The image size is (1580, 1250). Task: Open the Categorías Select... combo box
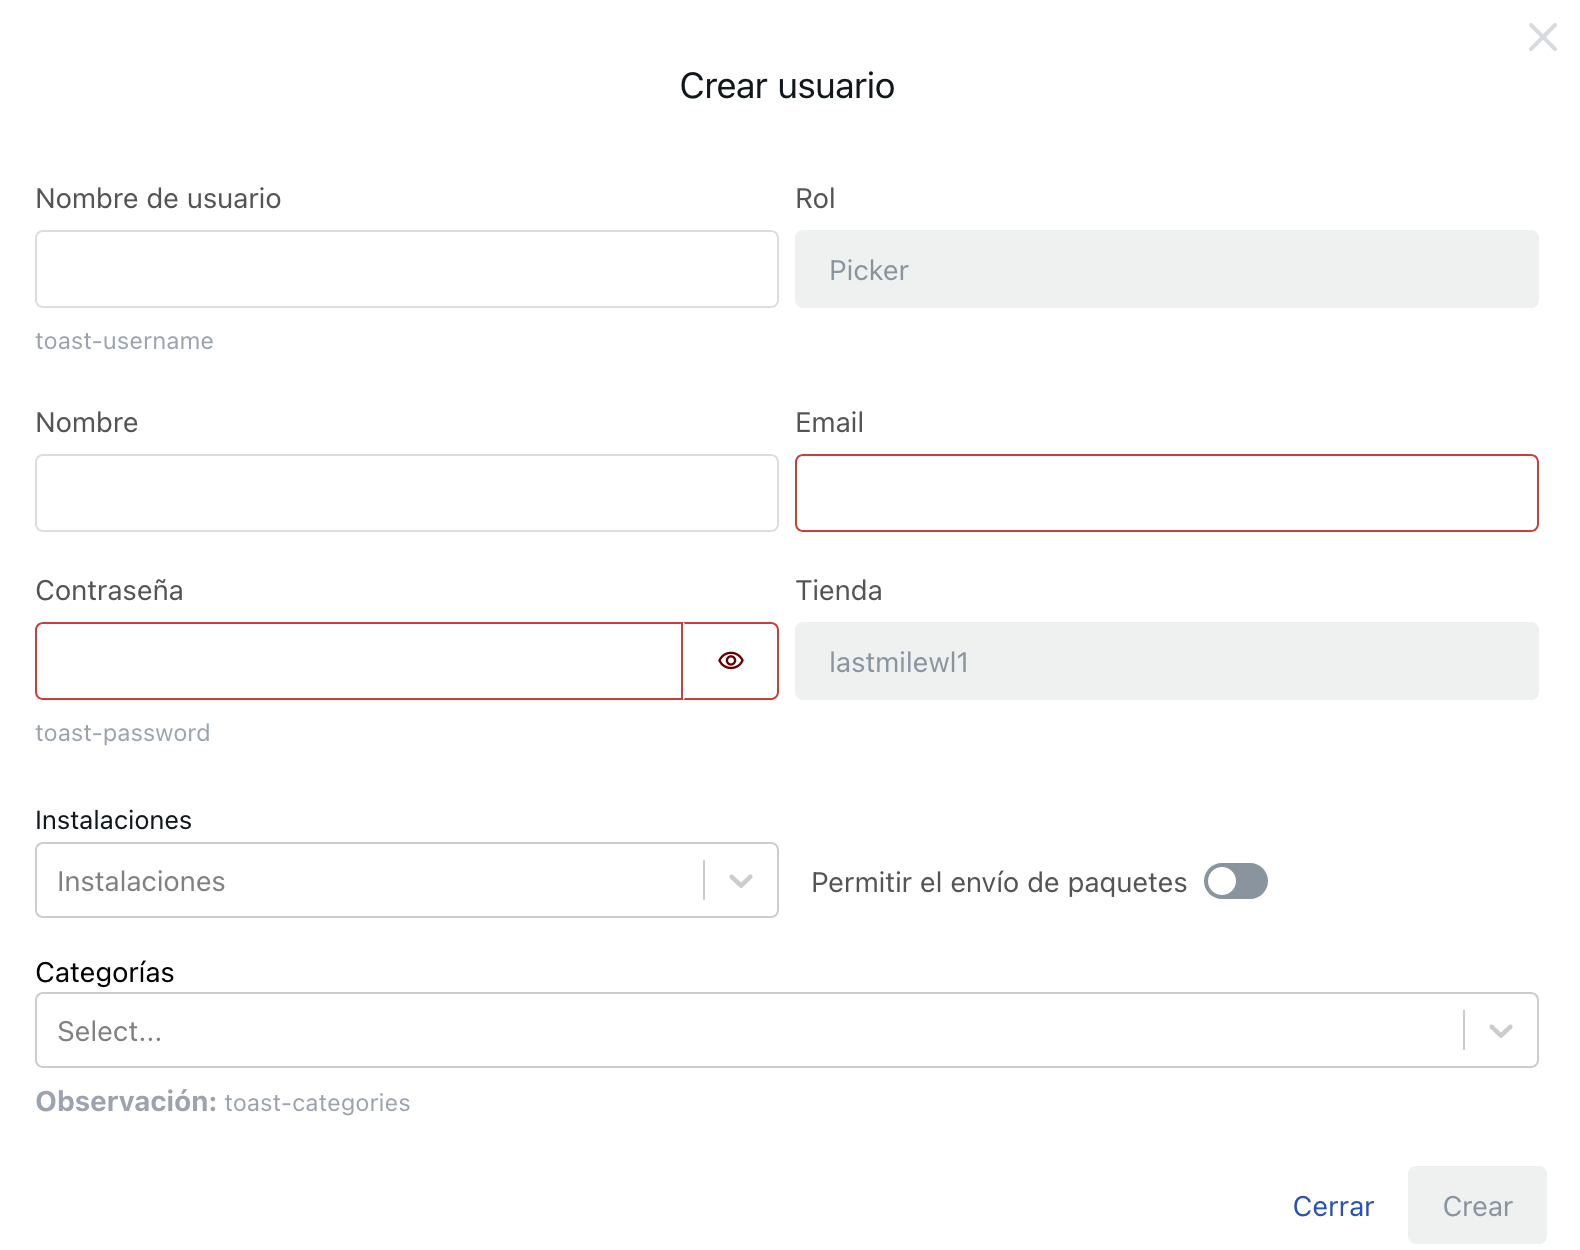tap(750, 1031)
